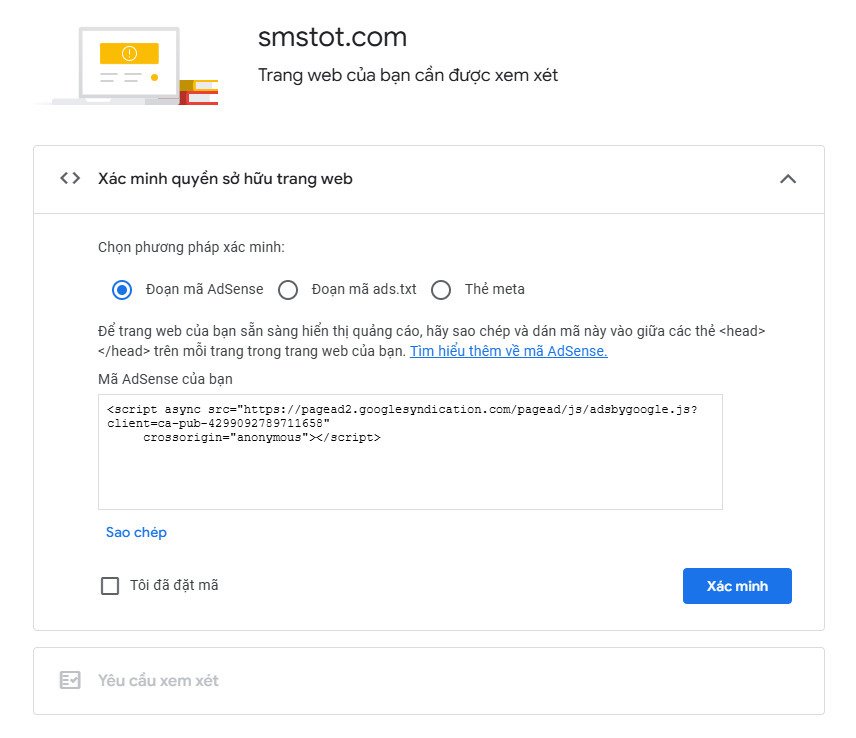Click the yellow exclamation warning icon

point(129,53)
